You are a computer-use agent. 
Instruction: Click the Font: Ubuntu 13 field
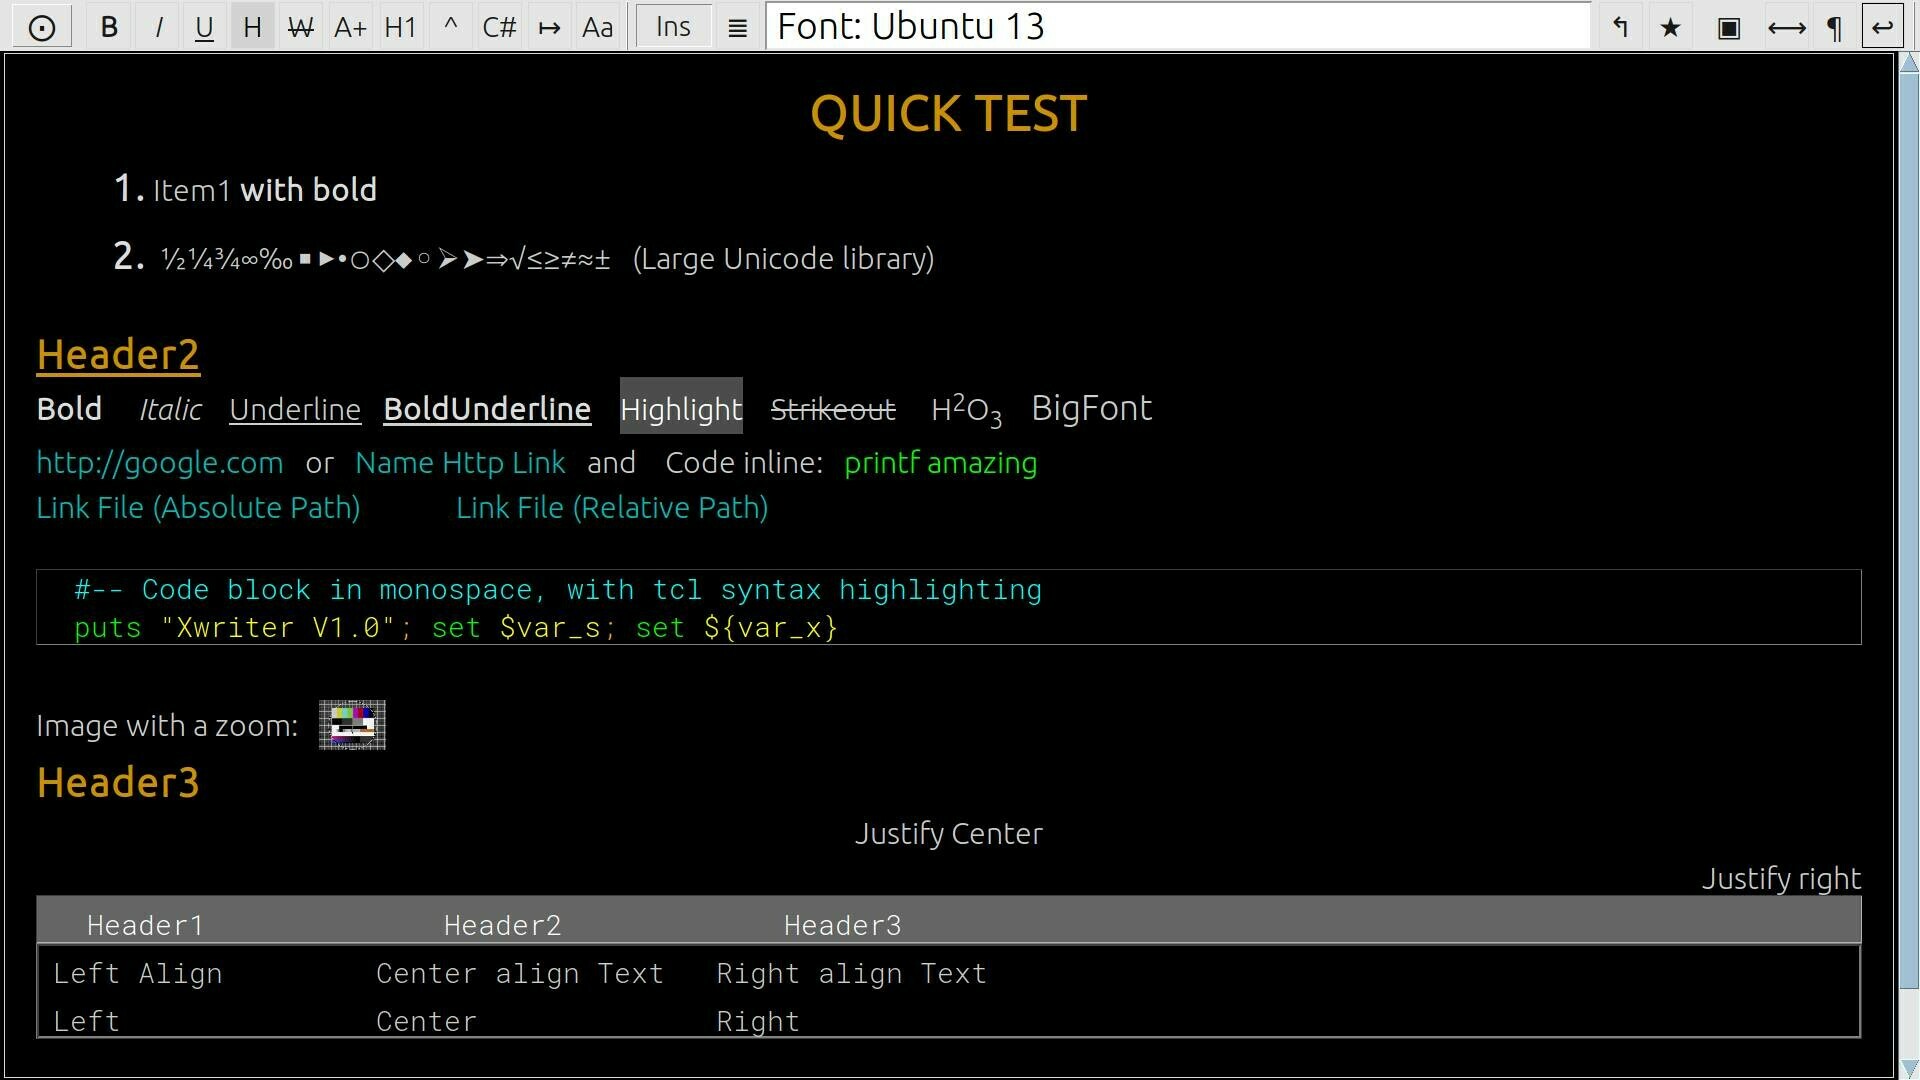(x=1178, y=26)
